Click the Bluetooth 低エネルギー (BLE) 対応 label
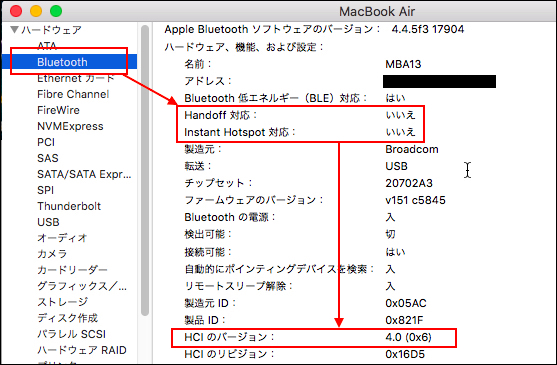This screenshot has height=365, width=557. [x=276, y=98]
